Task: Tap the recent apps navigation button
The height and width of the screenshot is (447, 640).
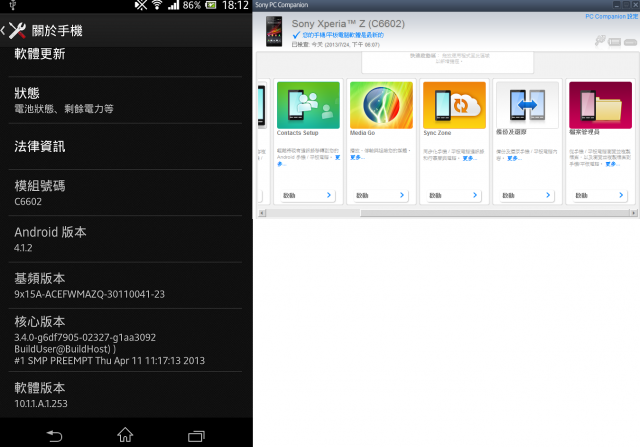Action: point(196,436)
